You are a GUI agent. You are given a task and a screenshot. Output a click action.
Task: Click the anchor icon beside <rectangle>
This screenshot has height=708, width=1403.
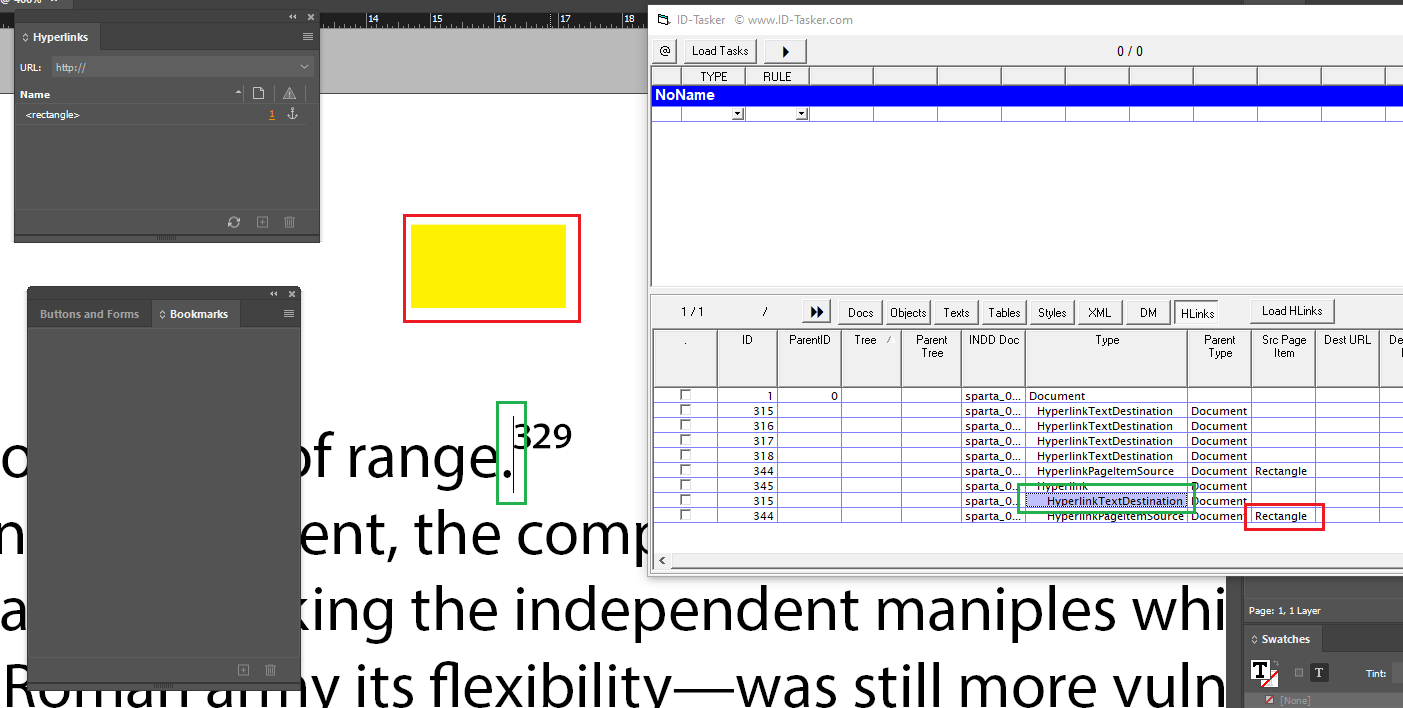[x=292, y=113]
